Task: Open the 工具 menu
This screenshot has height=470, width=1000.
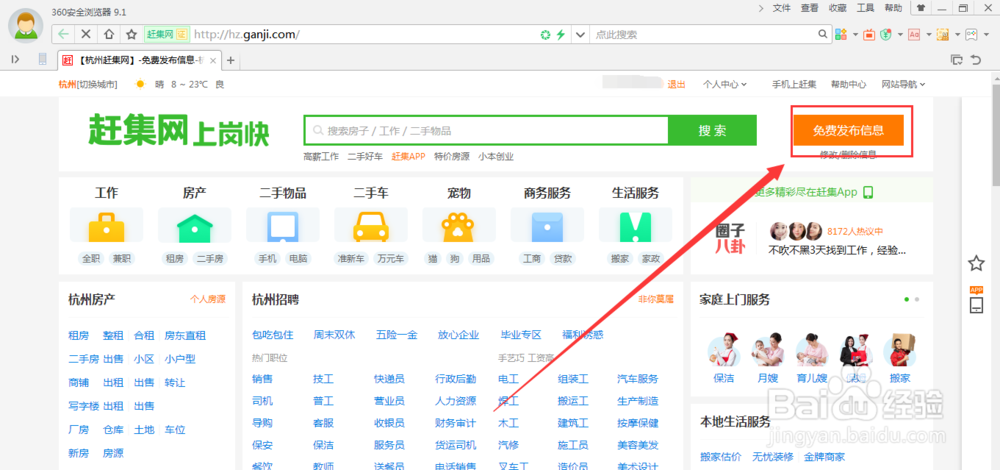Action: pos(865,8)
